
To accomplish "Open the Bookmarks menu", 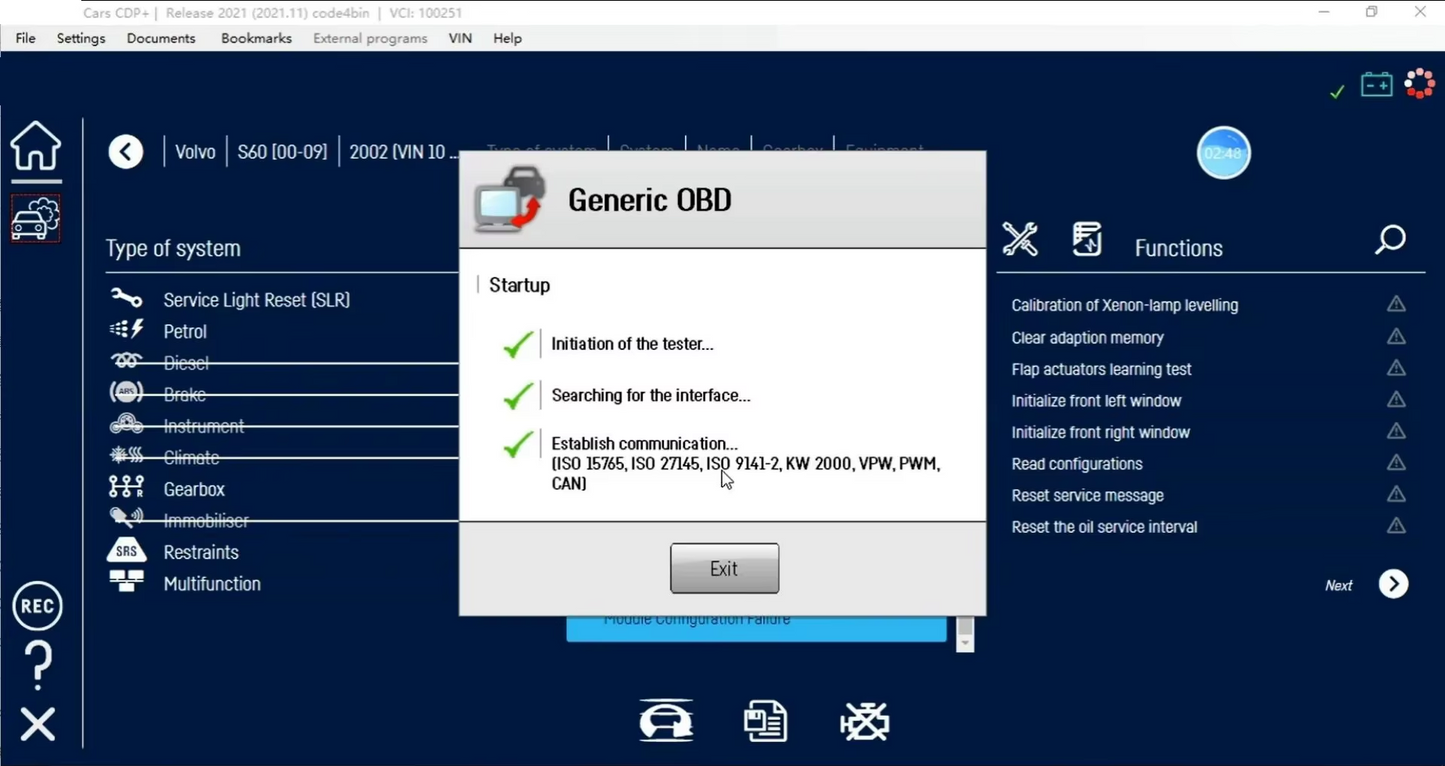I will [x=256, y=38].
